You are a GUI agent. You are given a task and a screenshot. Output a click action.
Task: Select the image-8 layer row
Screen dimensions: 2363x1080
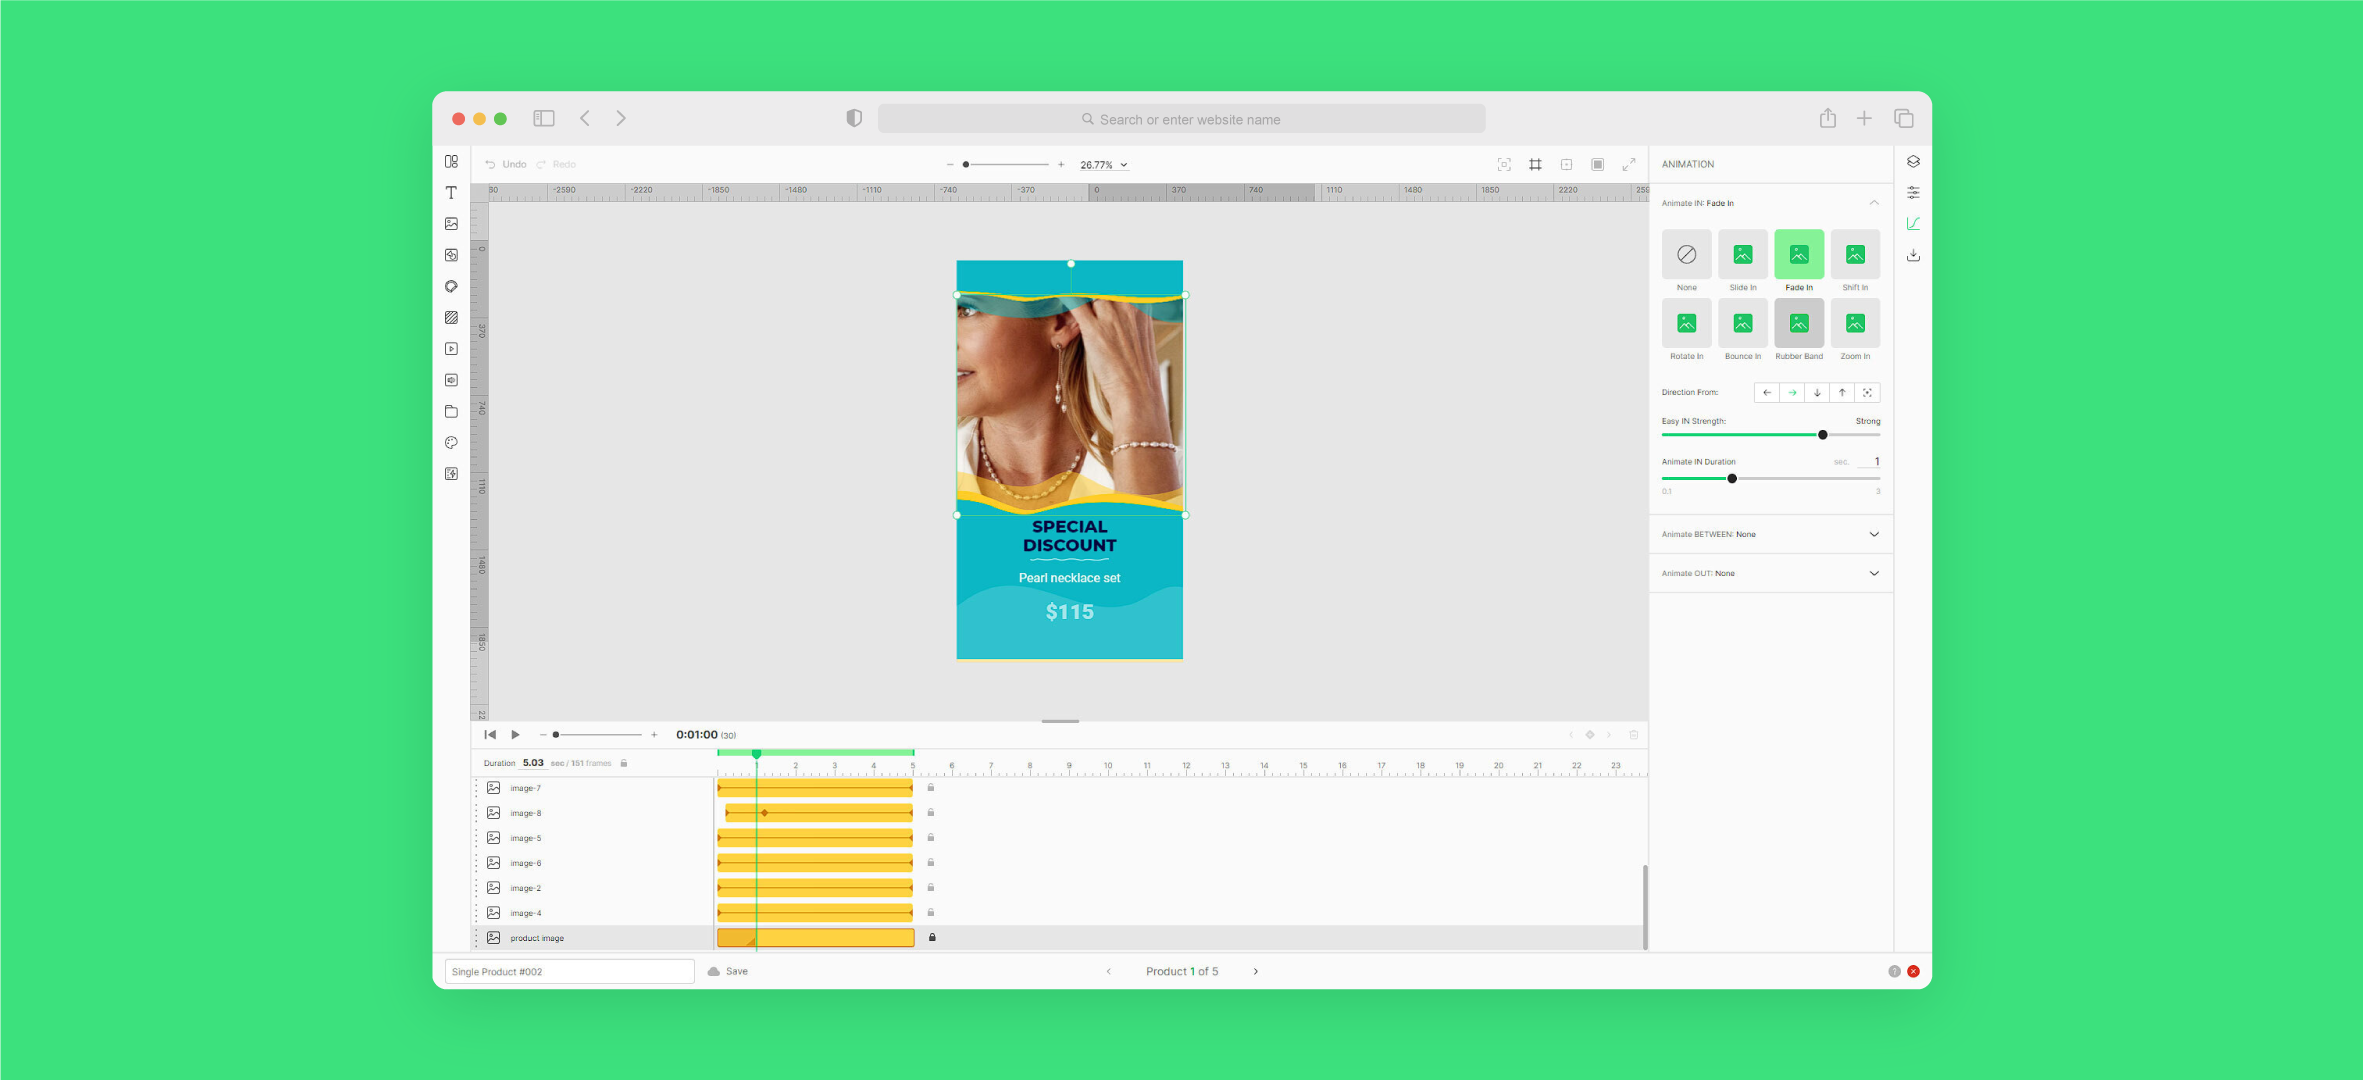click(x=526, y=813)
